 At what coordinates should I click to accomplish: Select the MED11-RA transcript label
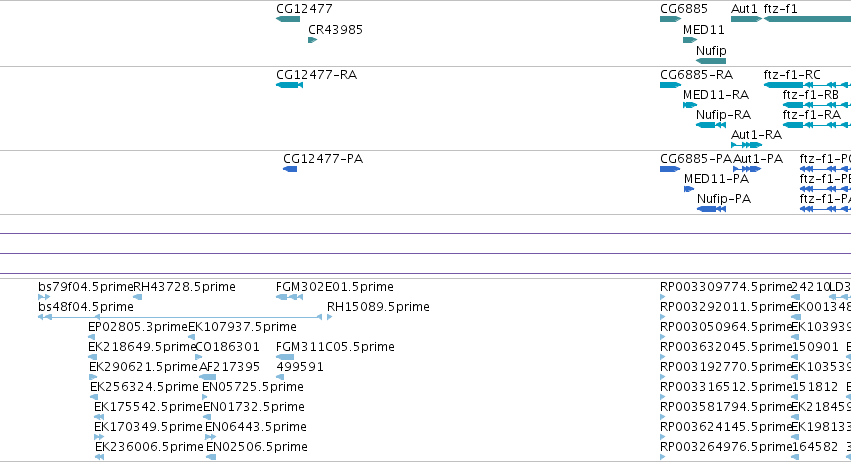pos(716,94)
